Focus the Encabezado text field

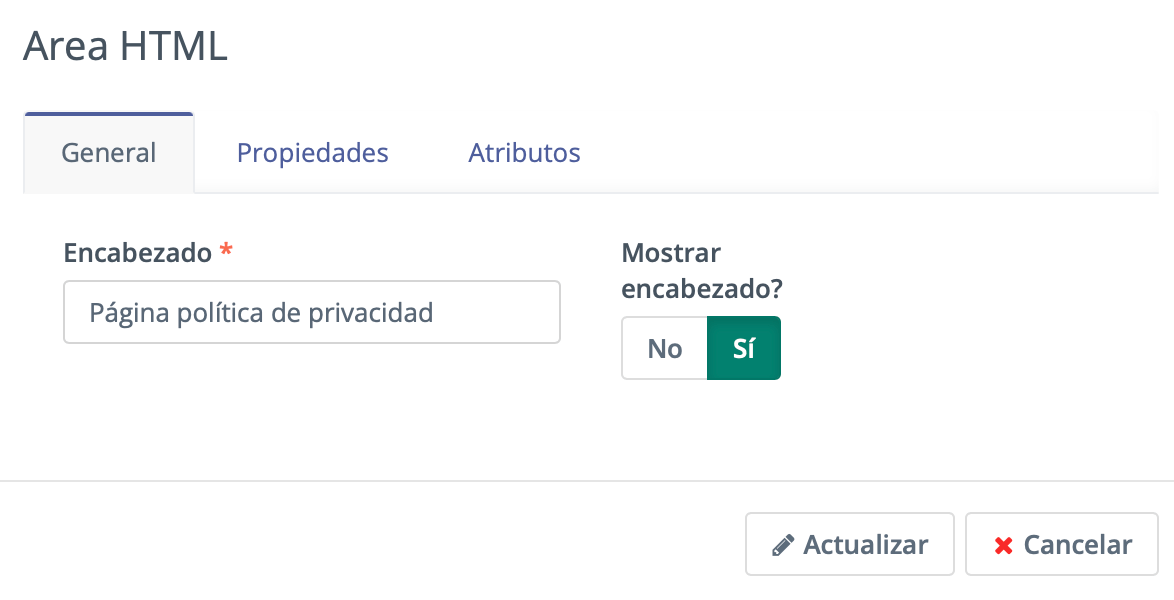point(311,312)
